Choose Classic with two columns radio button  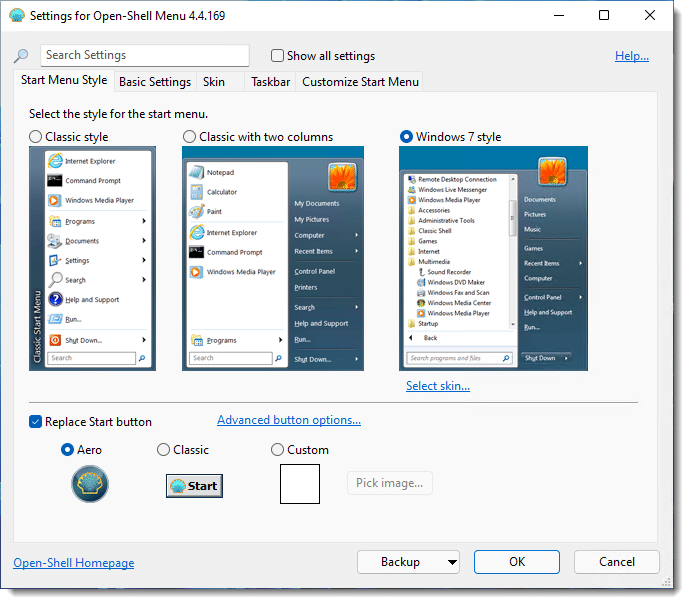click(x=189, y=137)
